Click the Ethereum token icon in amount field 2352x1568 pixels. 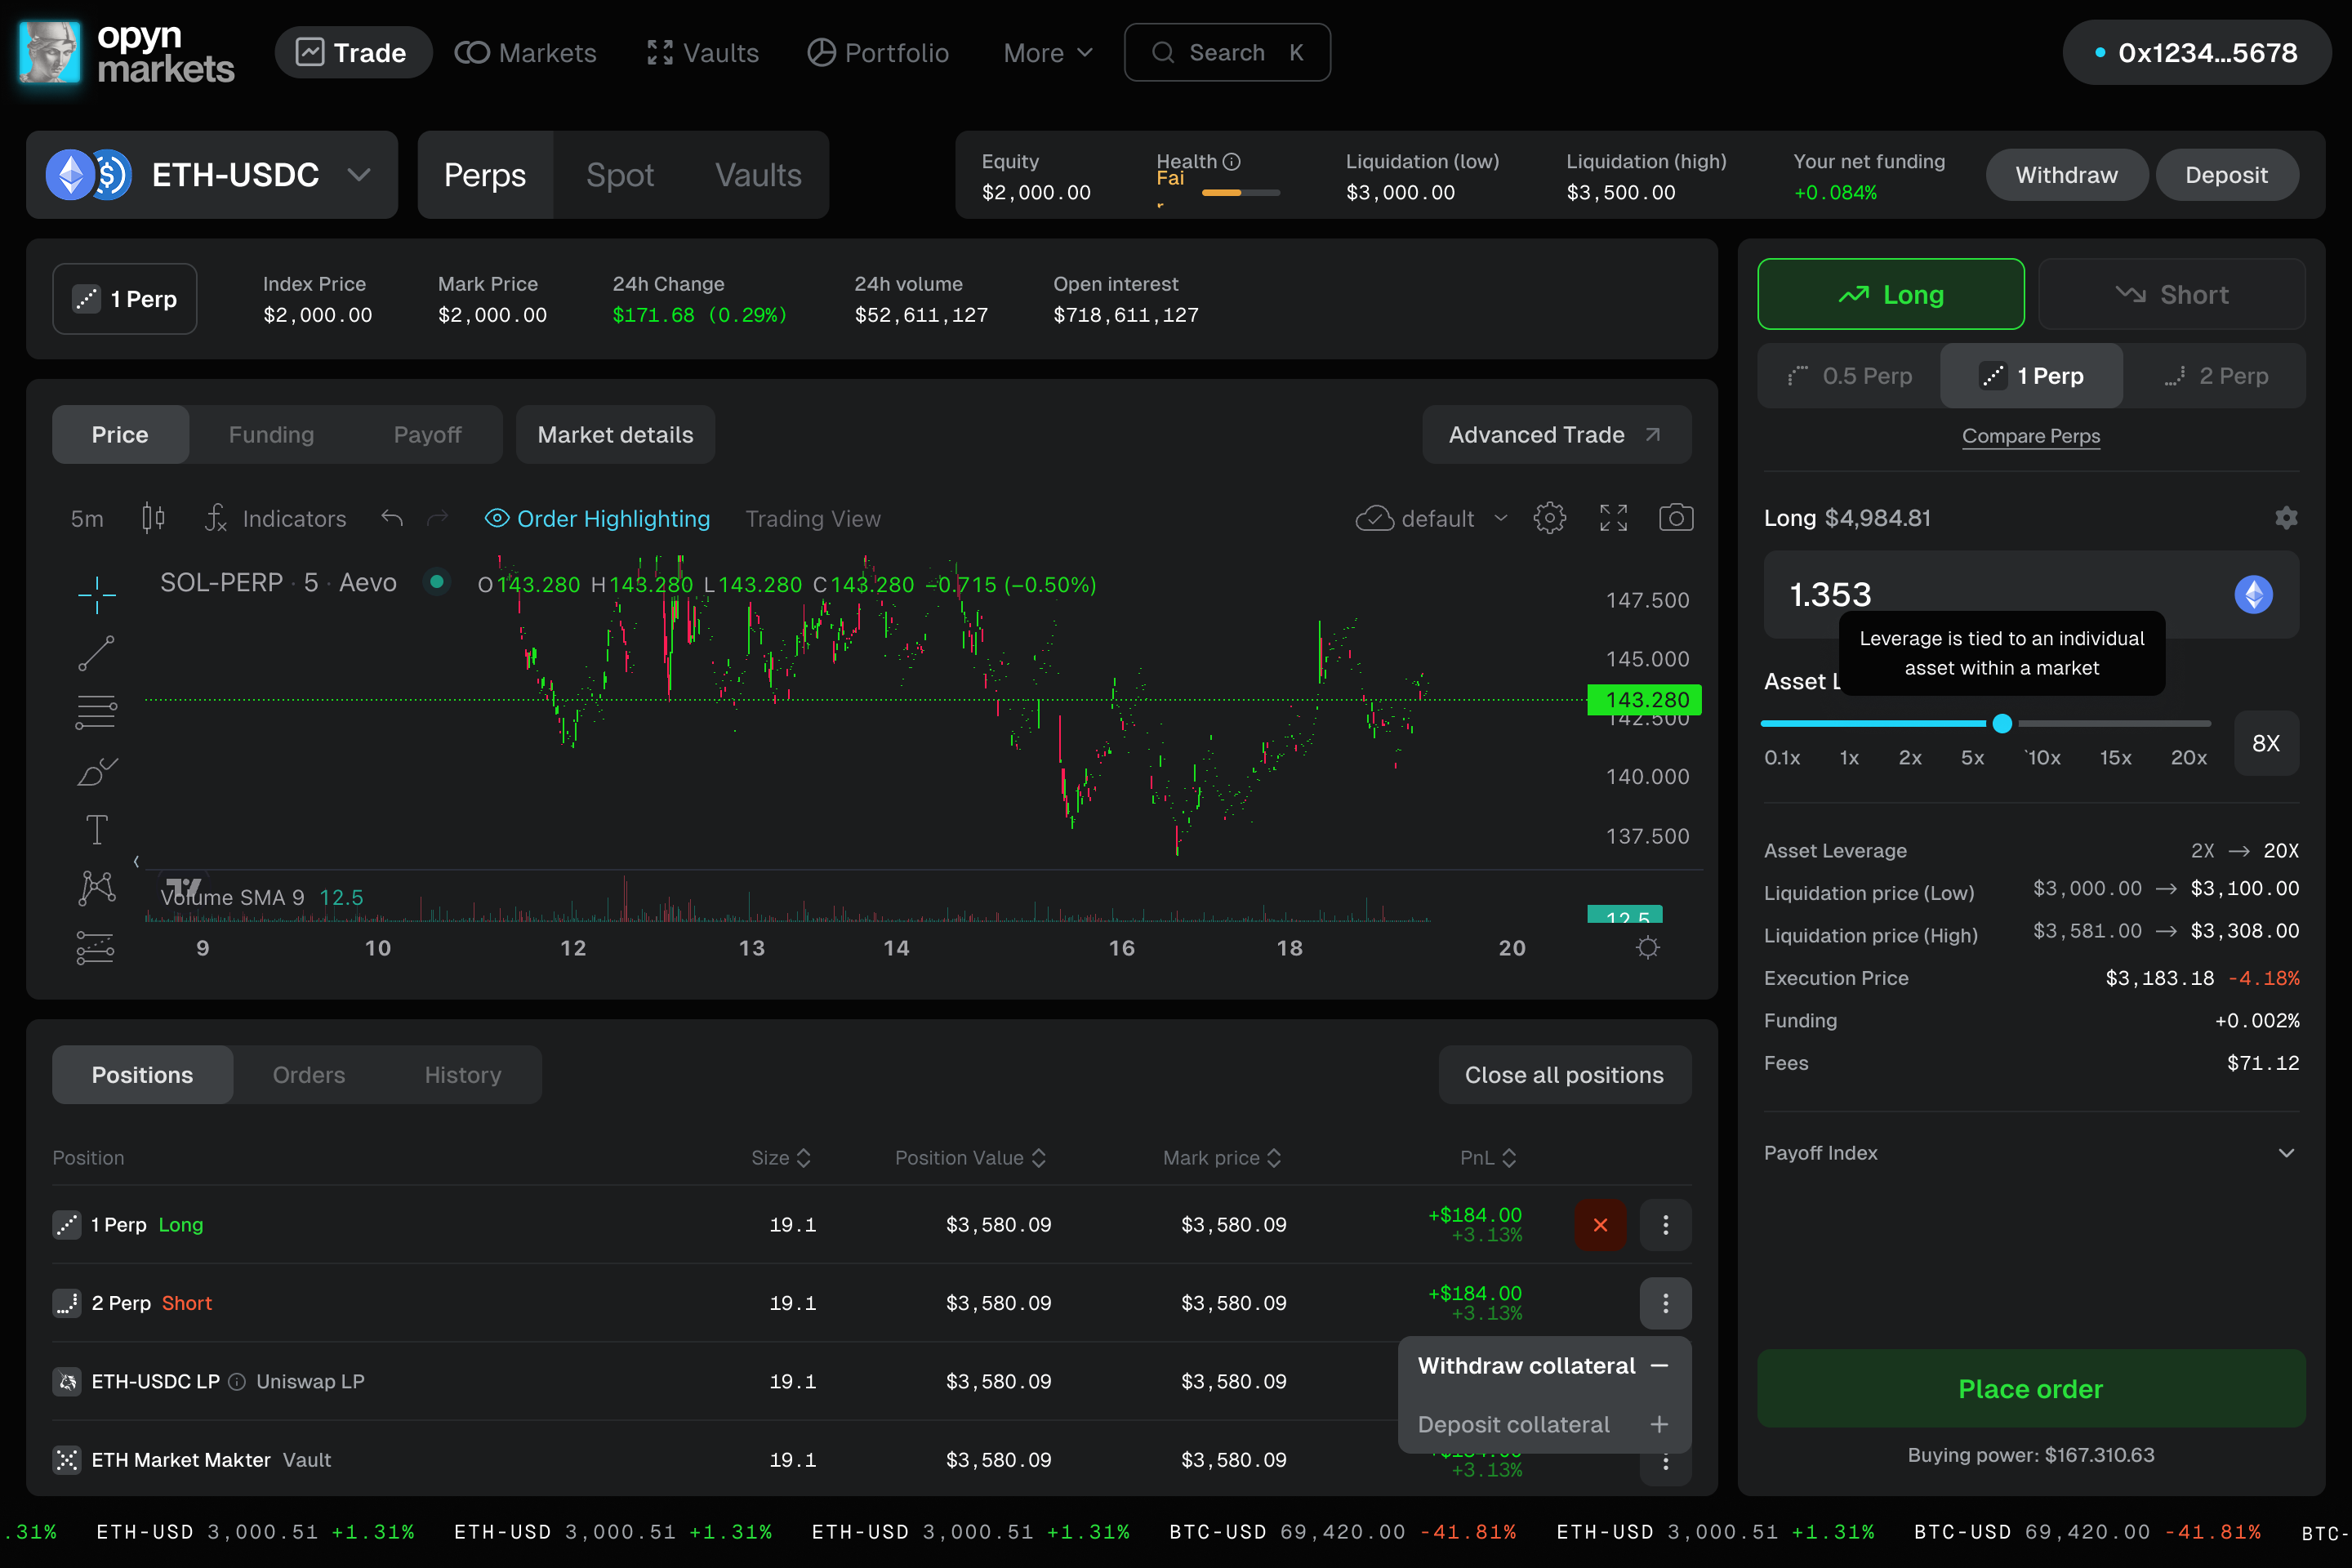[2254, 595]
